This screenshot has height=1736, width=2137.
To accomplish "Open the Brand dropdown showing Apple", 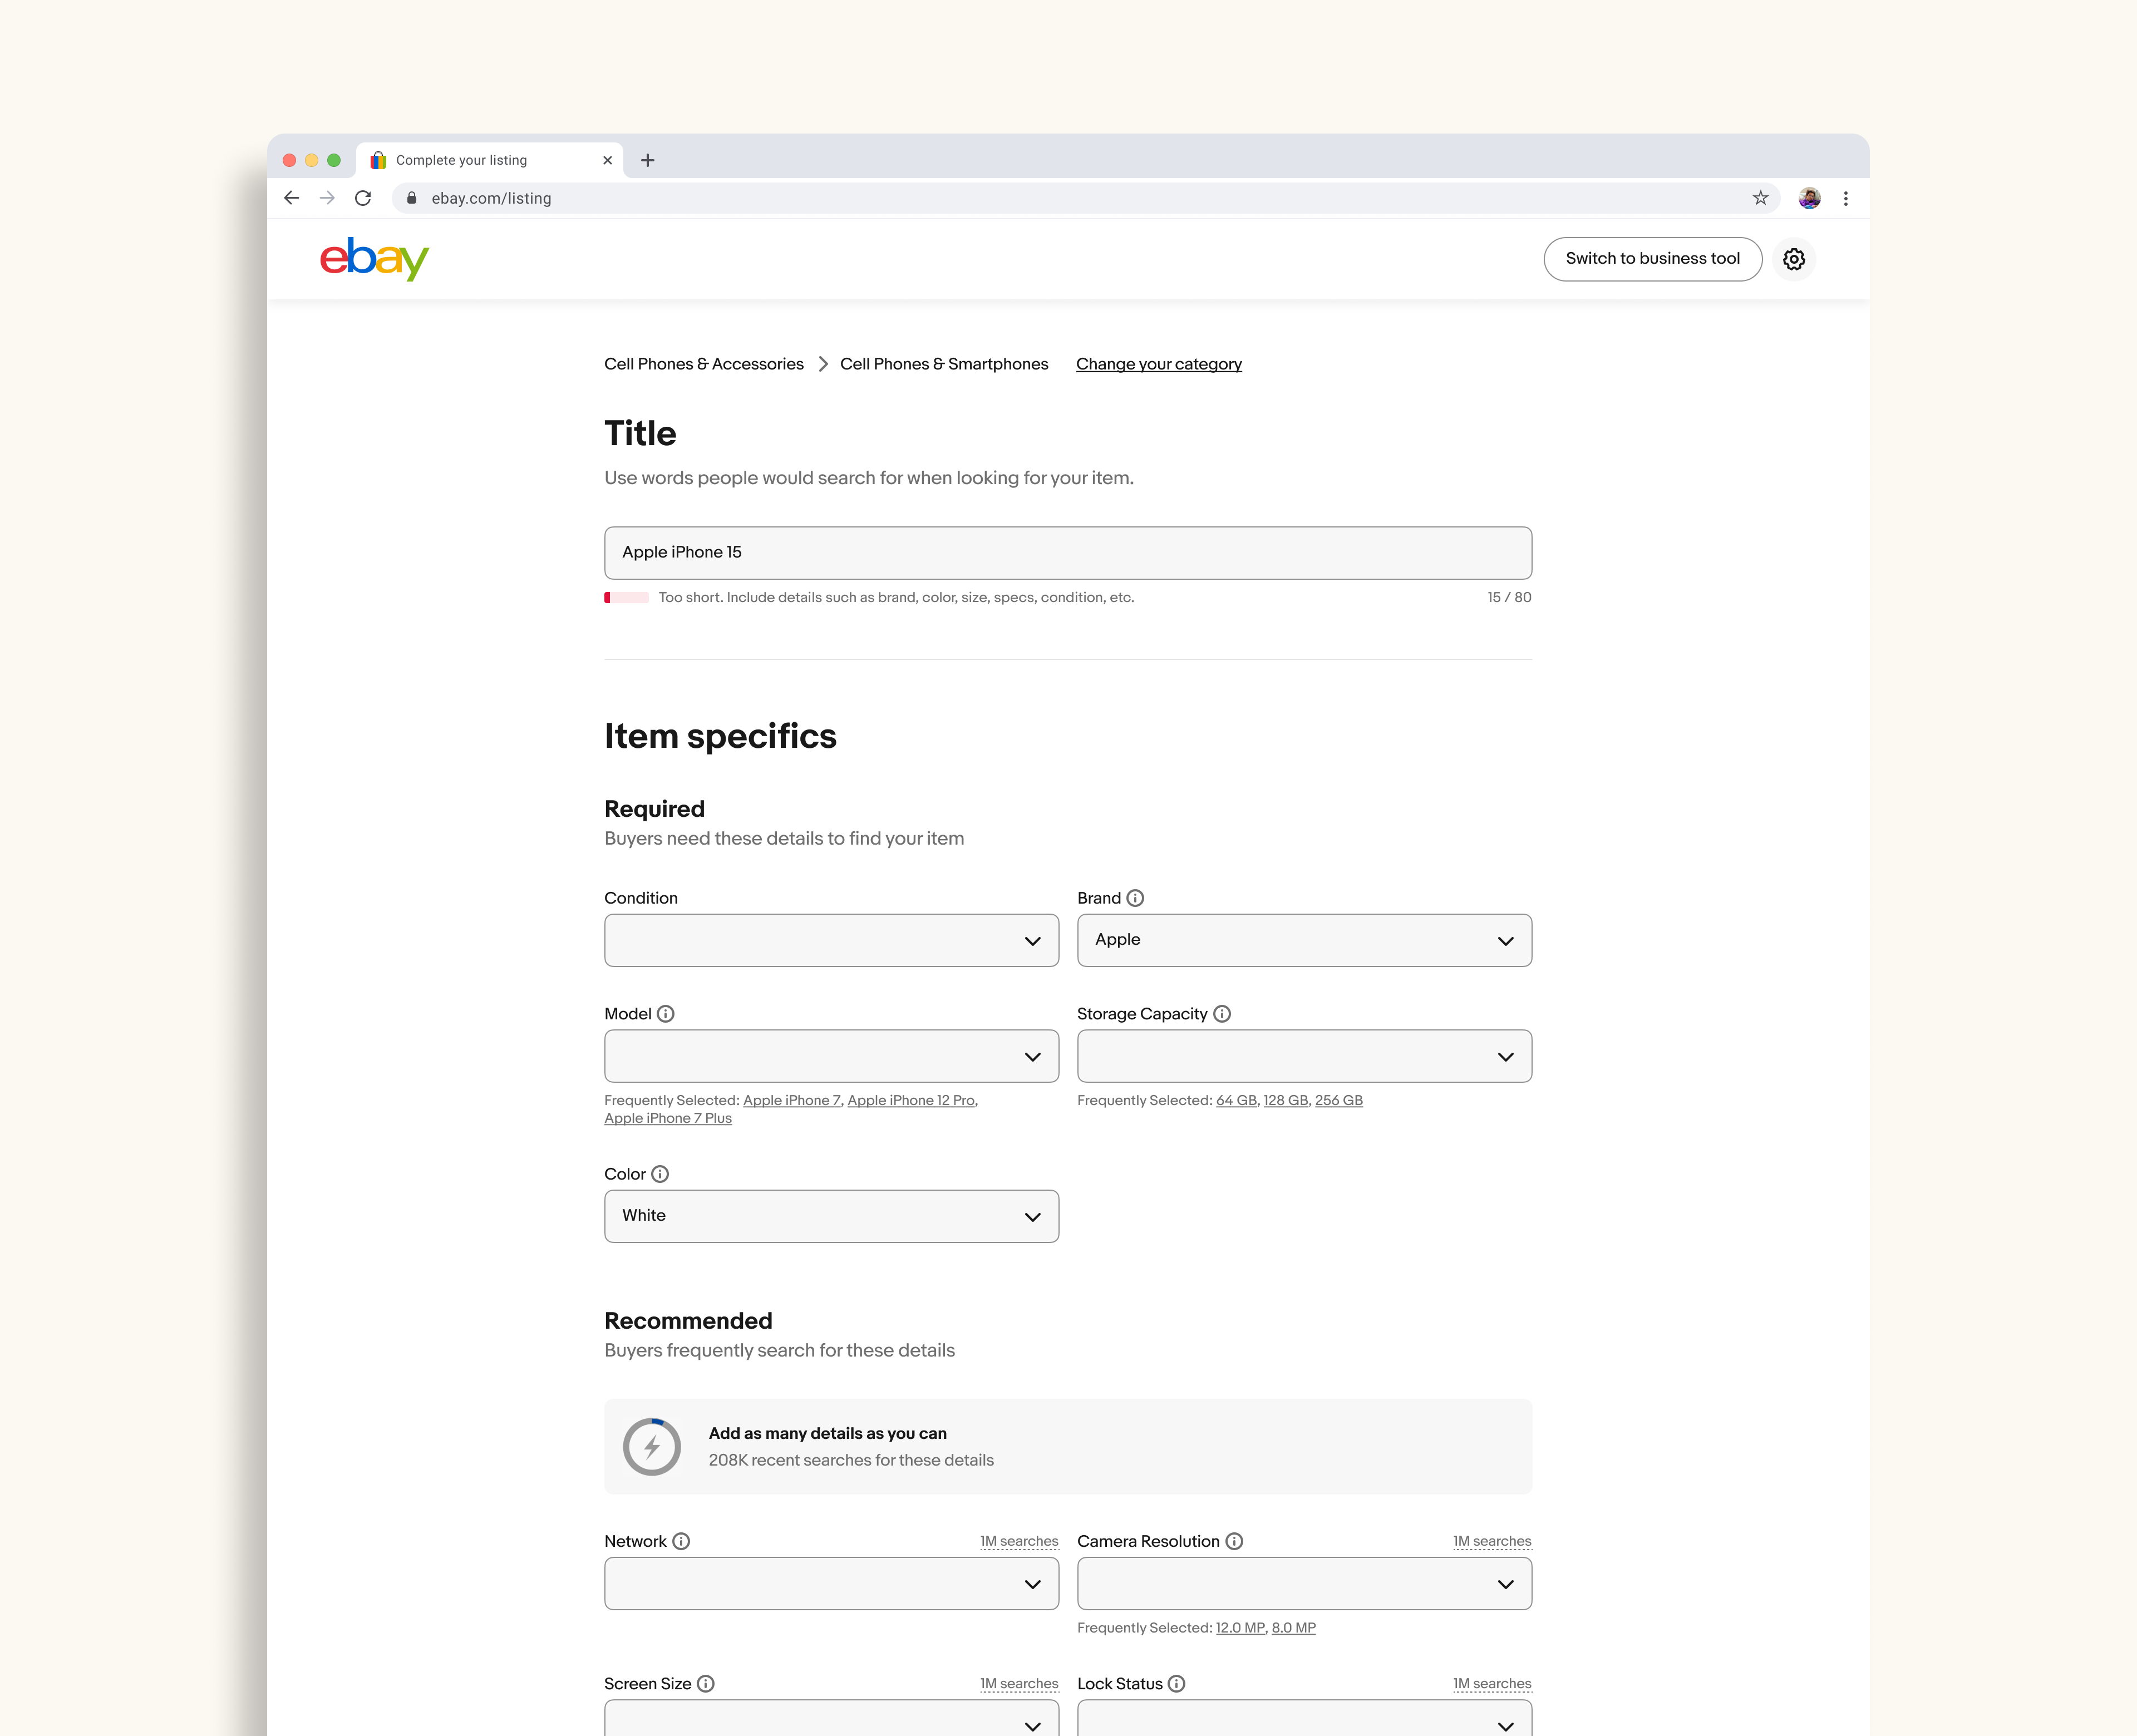I will pos(1304,940).
